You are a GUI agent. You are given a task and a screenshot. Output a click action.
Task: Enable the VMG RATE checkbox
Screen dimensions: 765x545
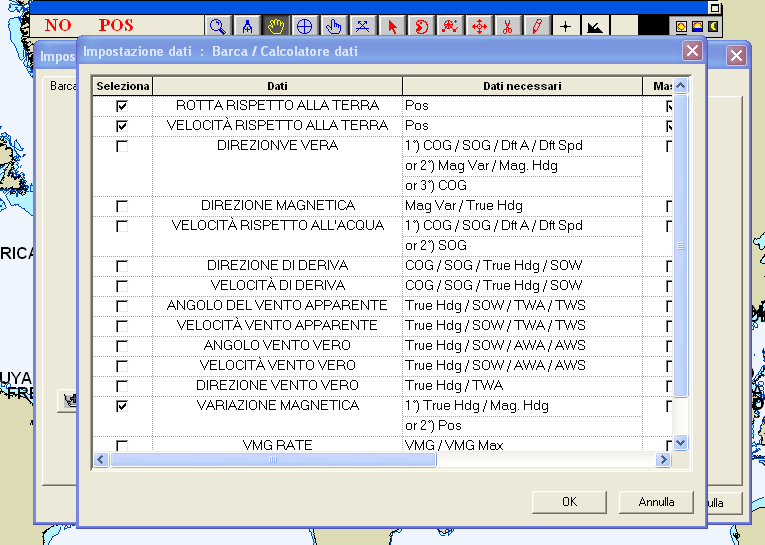click(122, 445)
